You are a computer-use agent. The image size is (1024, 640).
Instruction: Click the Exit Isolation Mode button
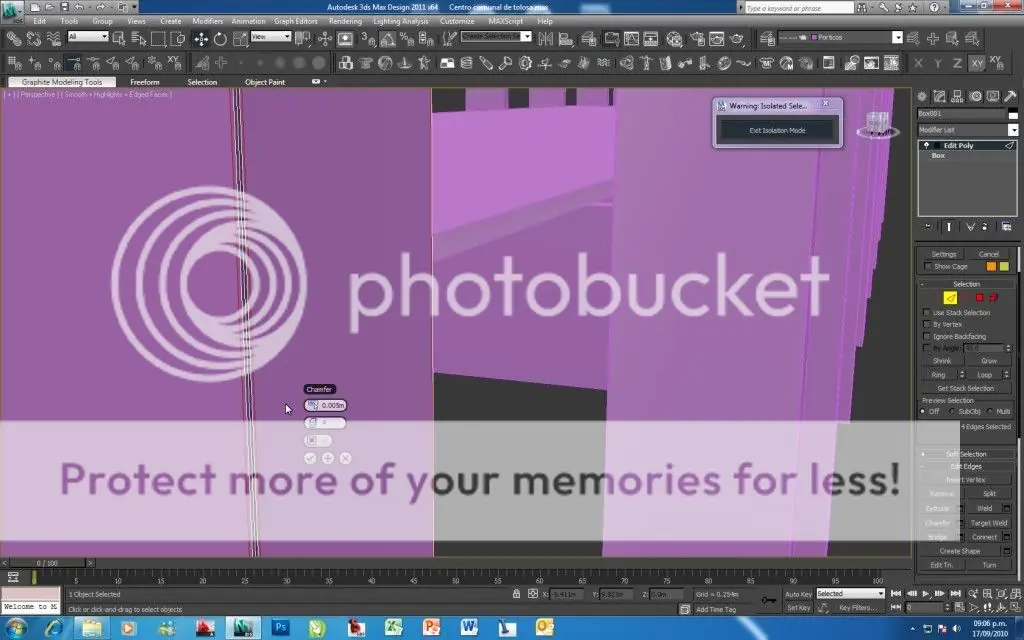click(777, 130)
